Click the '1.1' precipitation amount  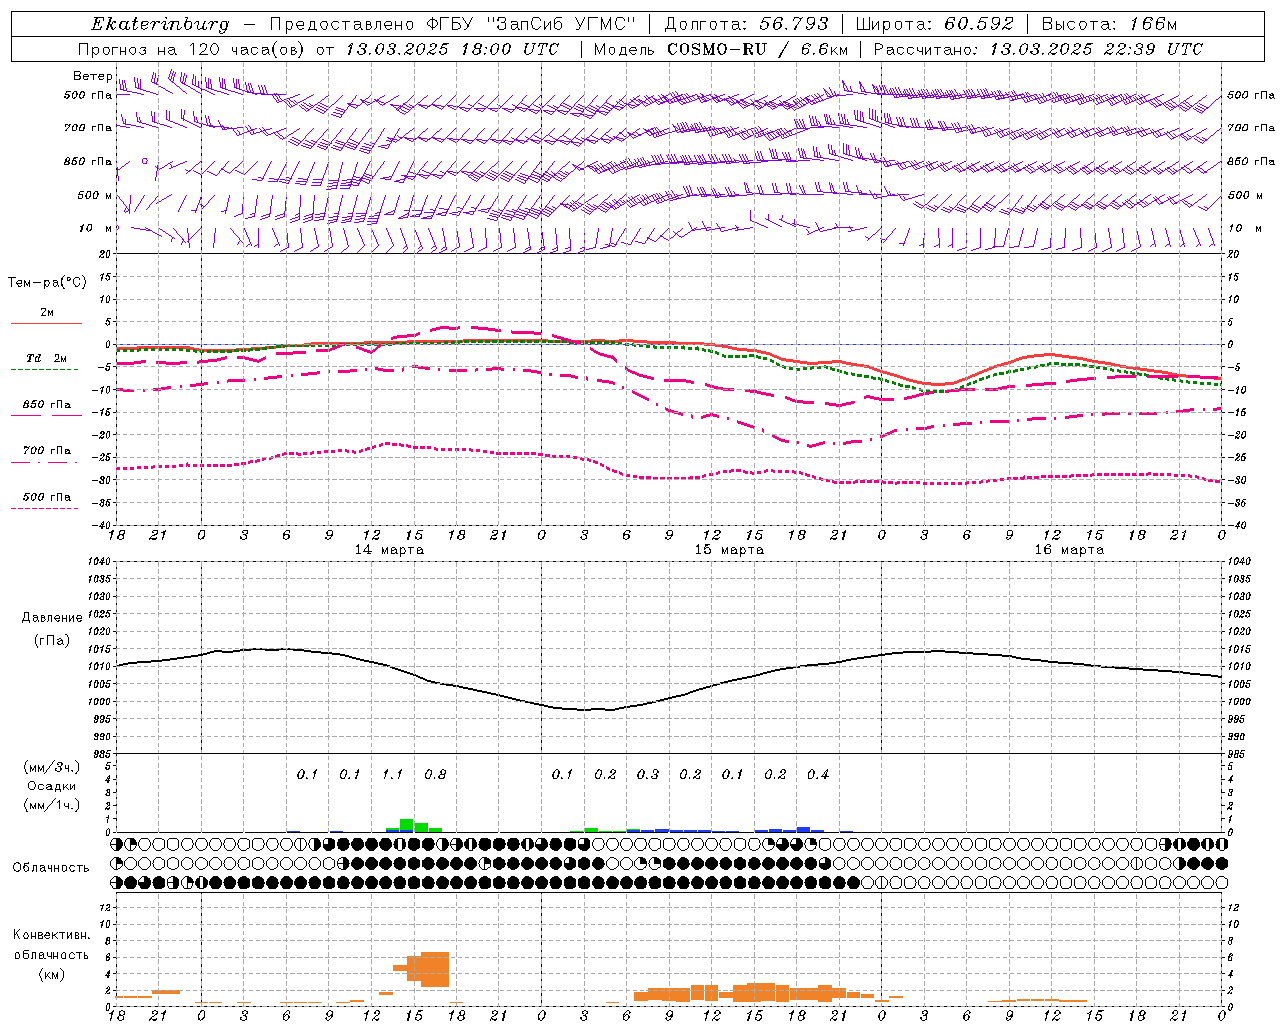[x=392, y=774]
